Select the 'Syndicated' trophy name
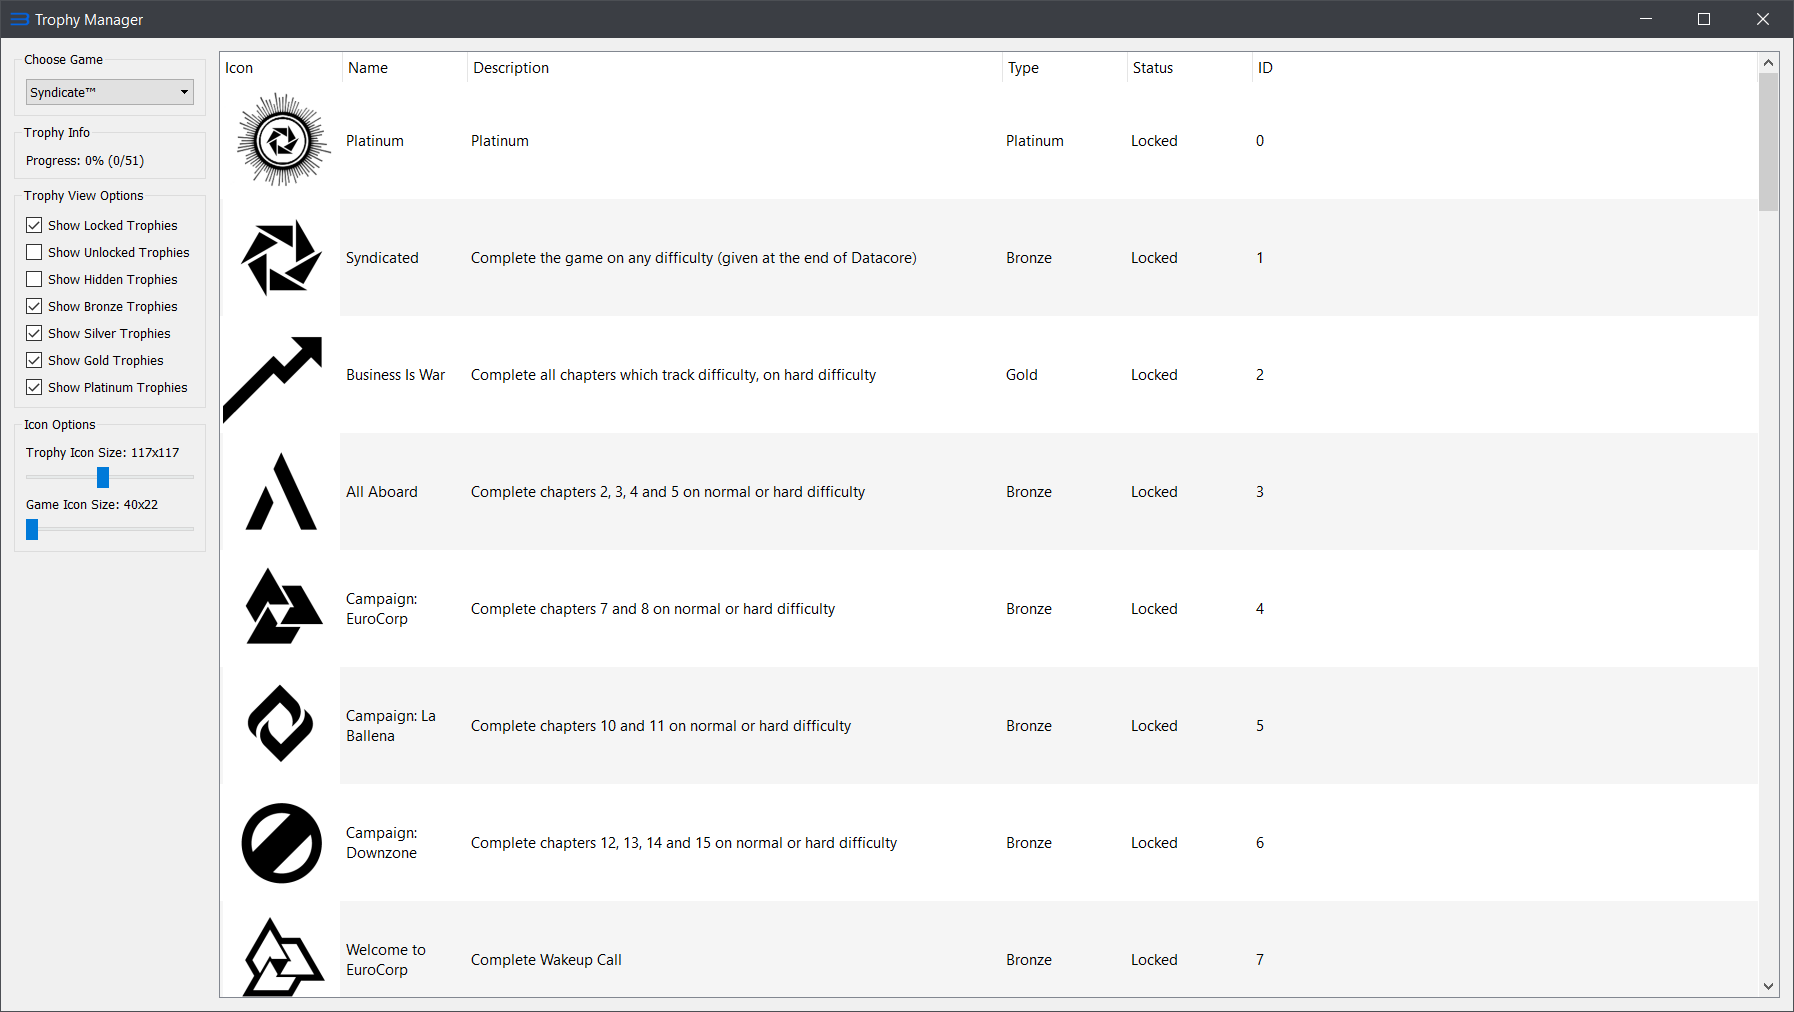The height and width of the screenshot is (1012, 1794). pyautogui.click(x=382, y=258)
